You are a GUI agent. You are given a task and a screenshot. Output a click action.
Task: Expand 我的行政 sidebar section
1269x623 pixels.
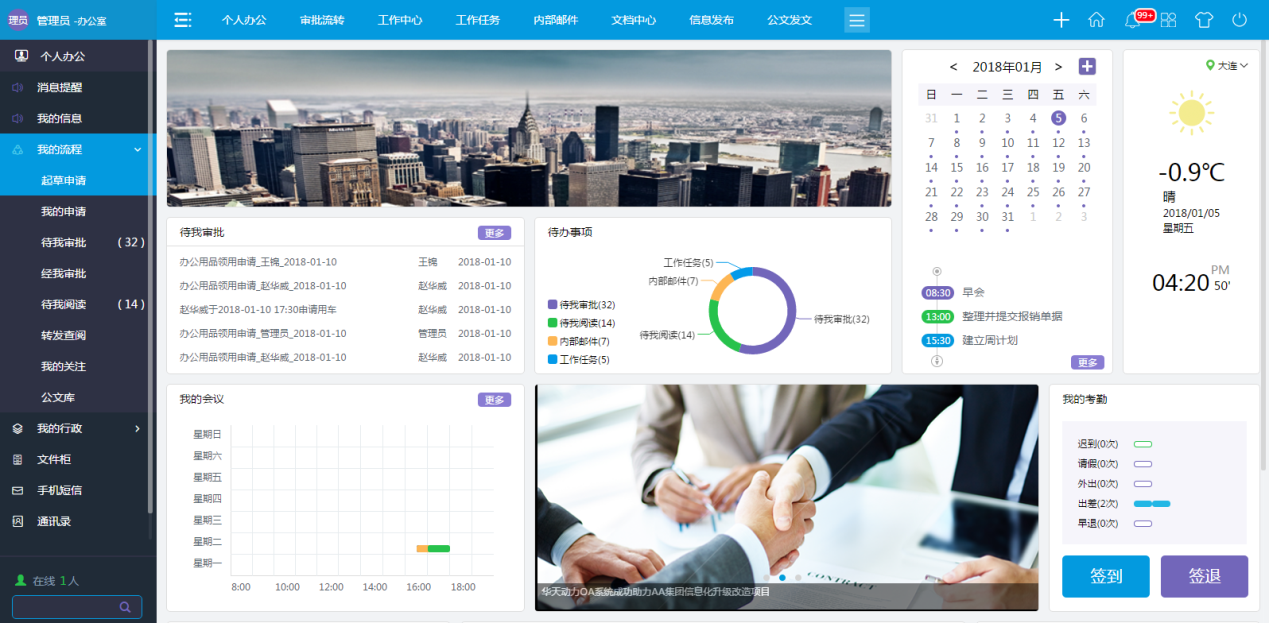click(137, 428)
